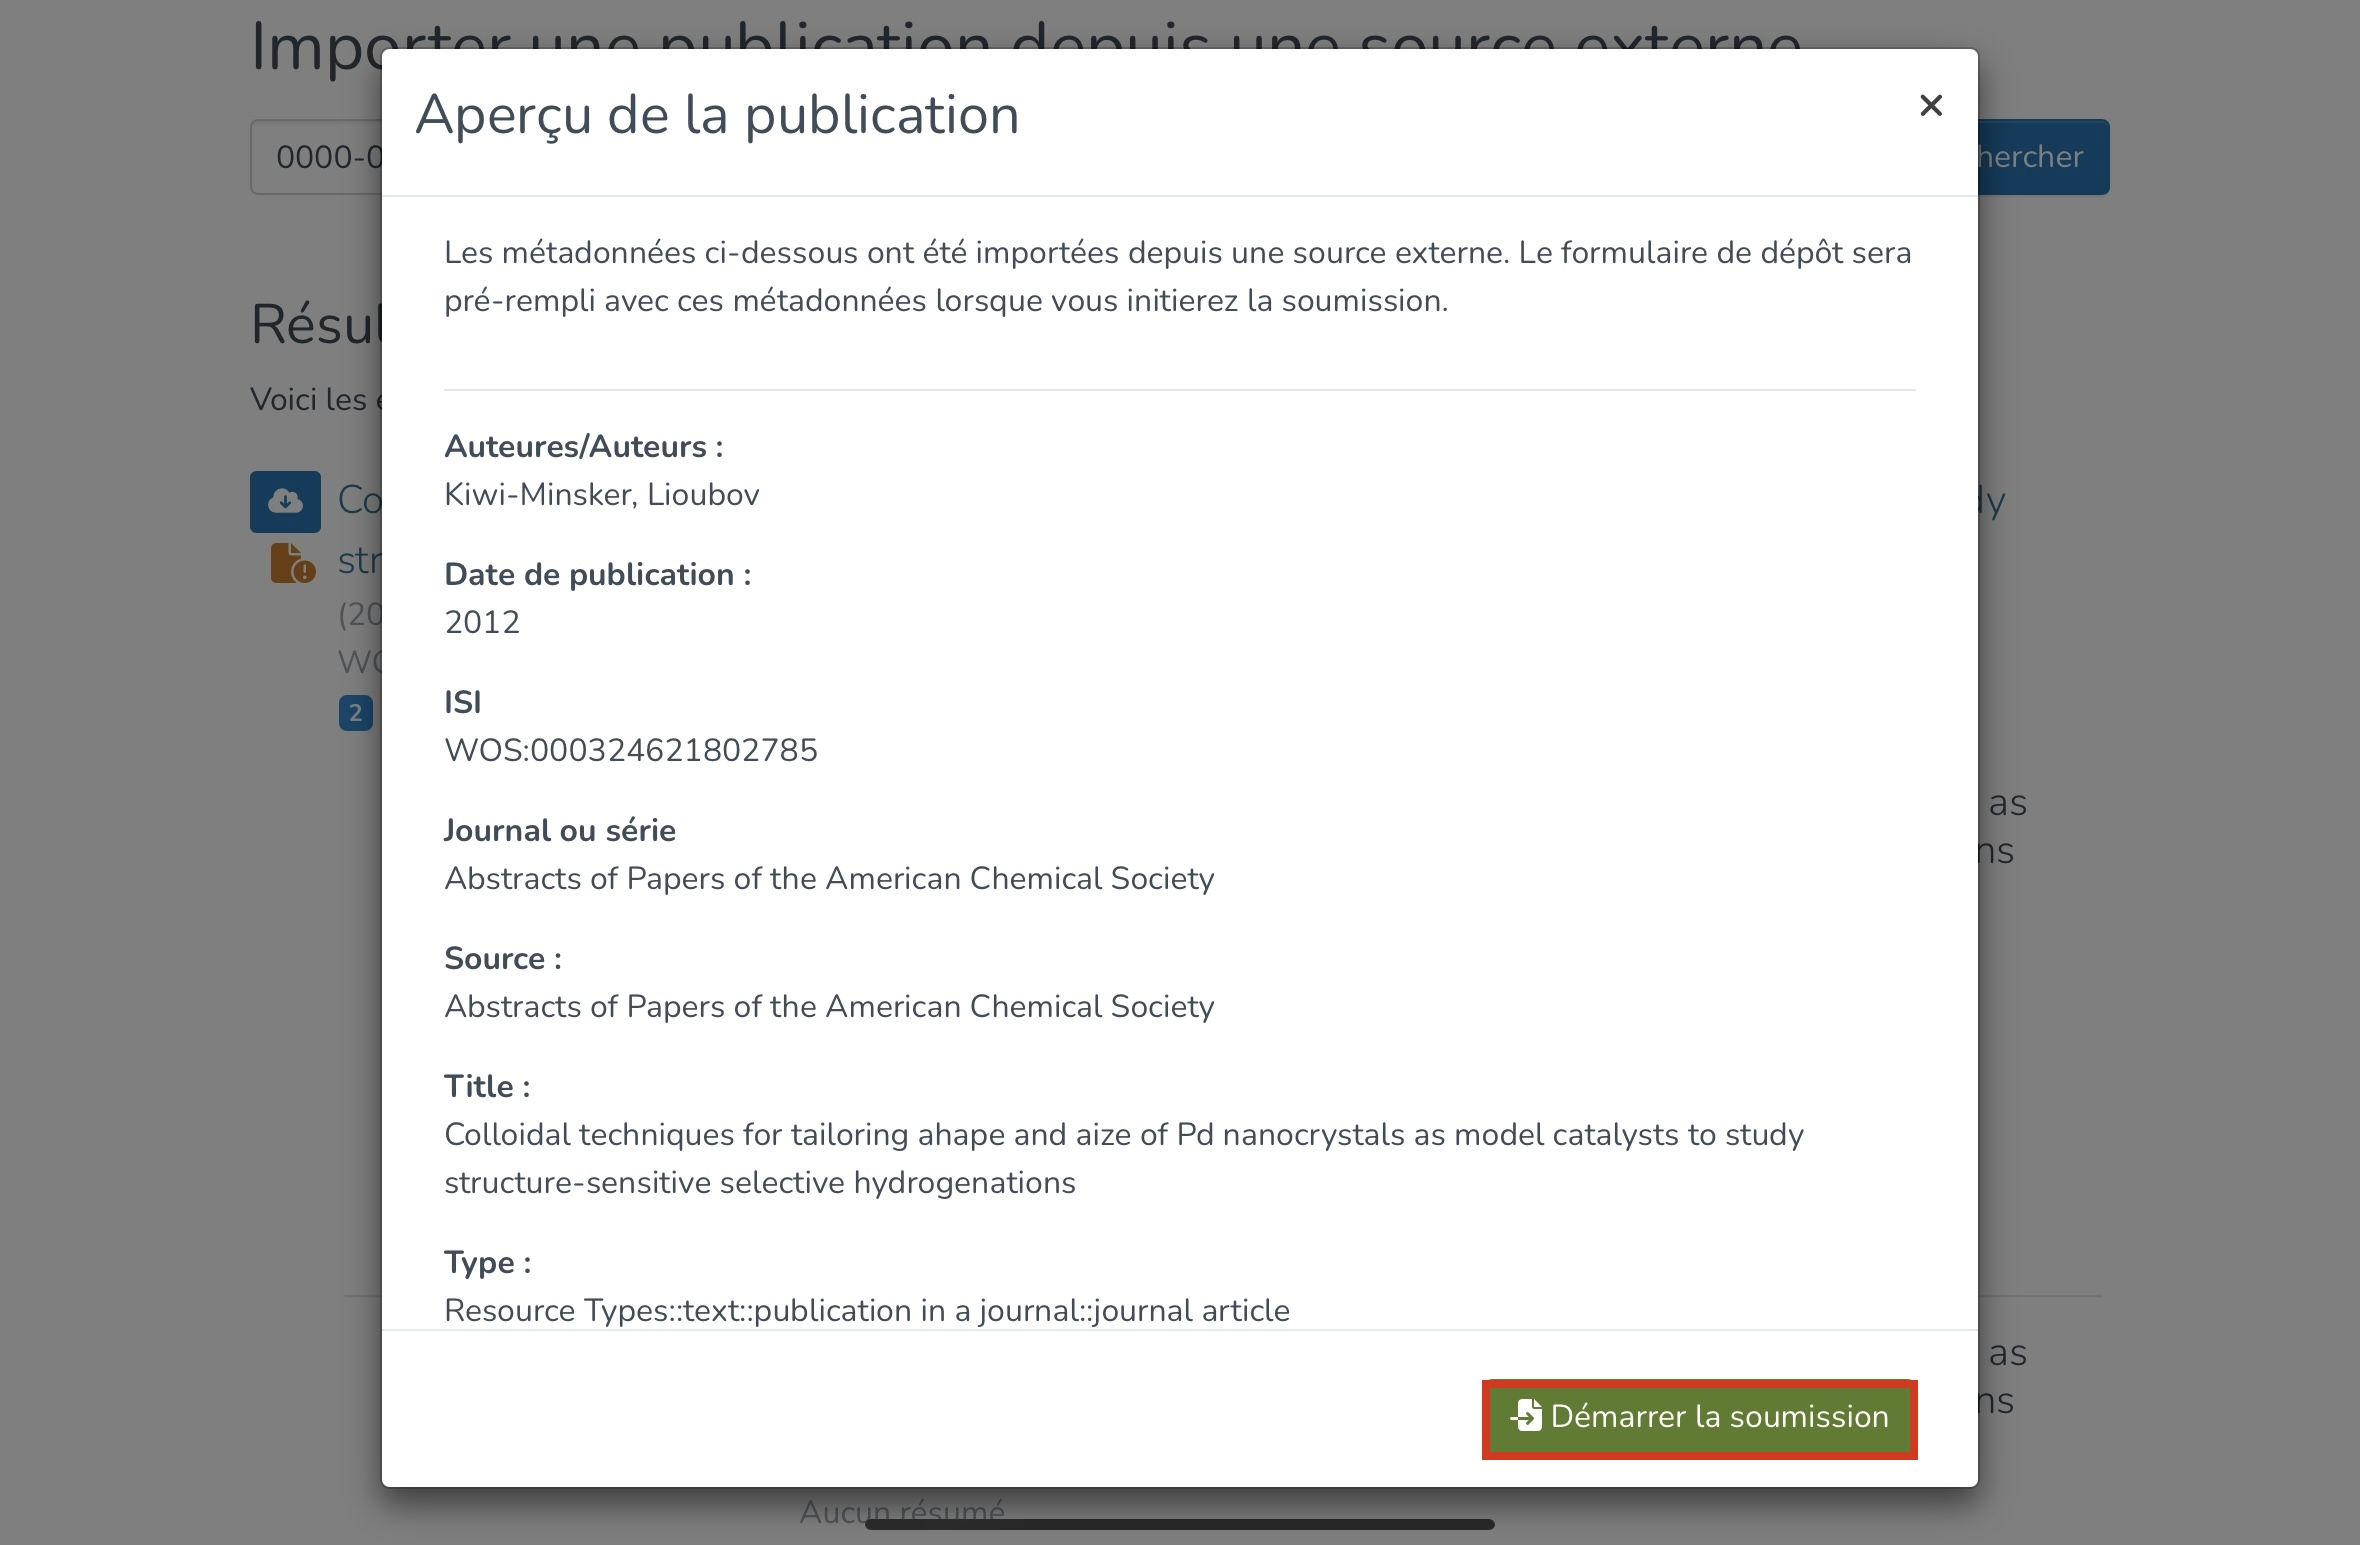Click the ISI value WOS:000324621802785
The width and height of the screenshot is (2360, 1545).
[630, 750]
